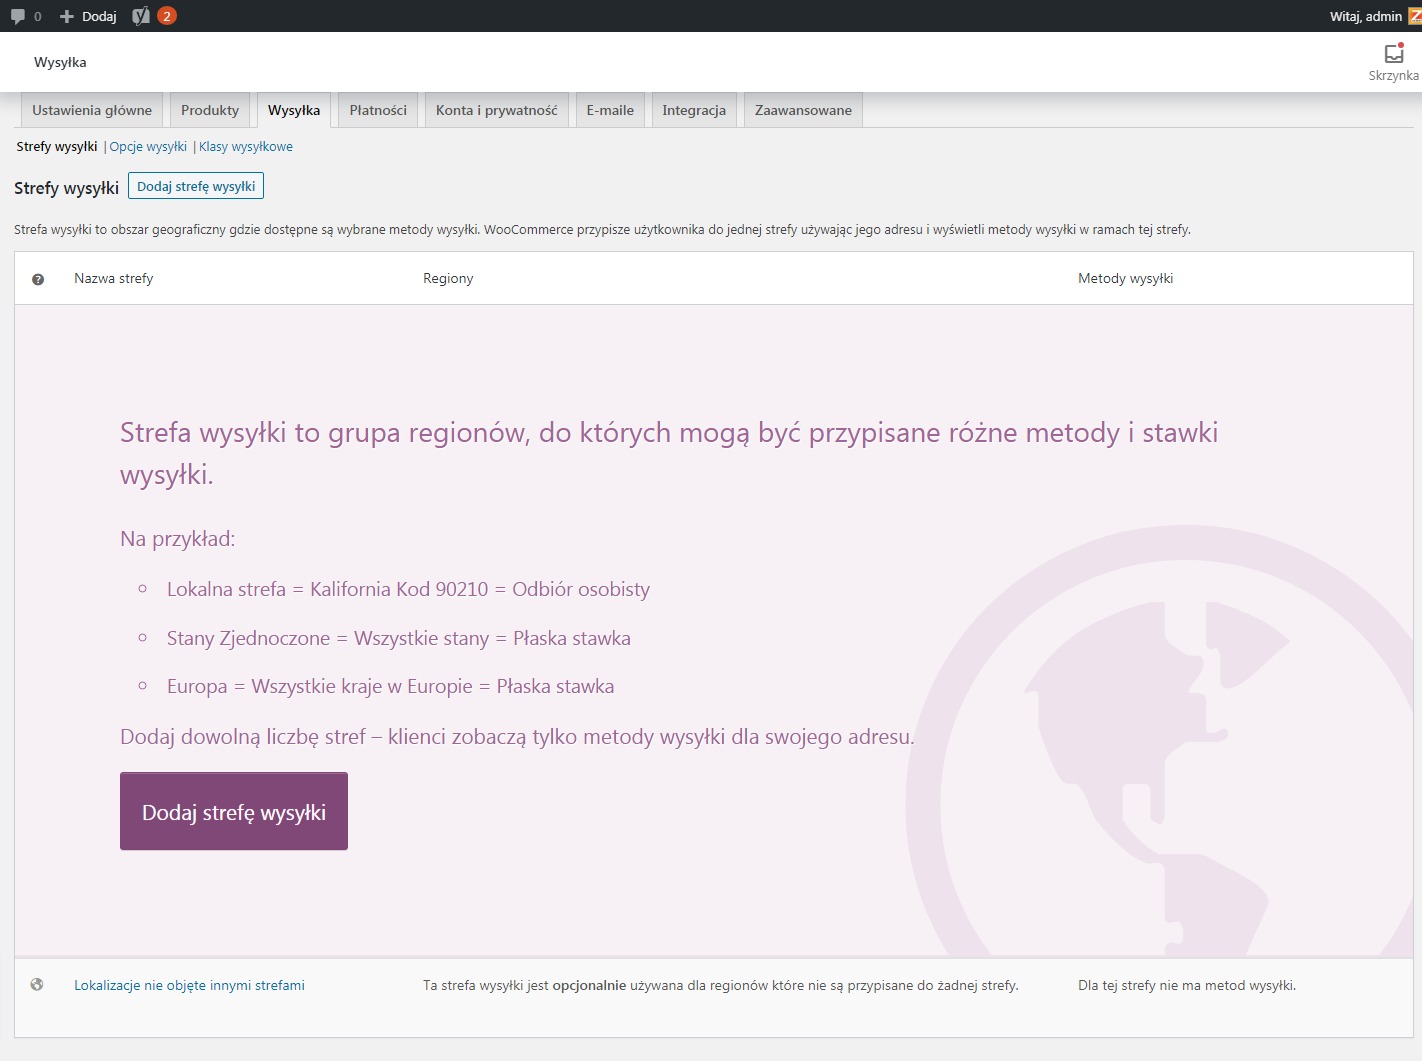Select the Wysyłka tab
Screen dimensions: 1422x1061
[294, 110]
